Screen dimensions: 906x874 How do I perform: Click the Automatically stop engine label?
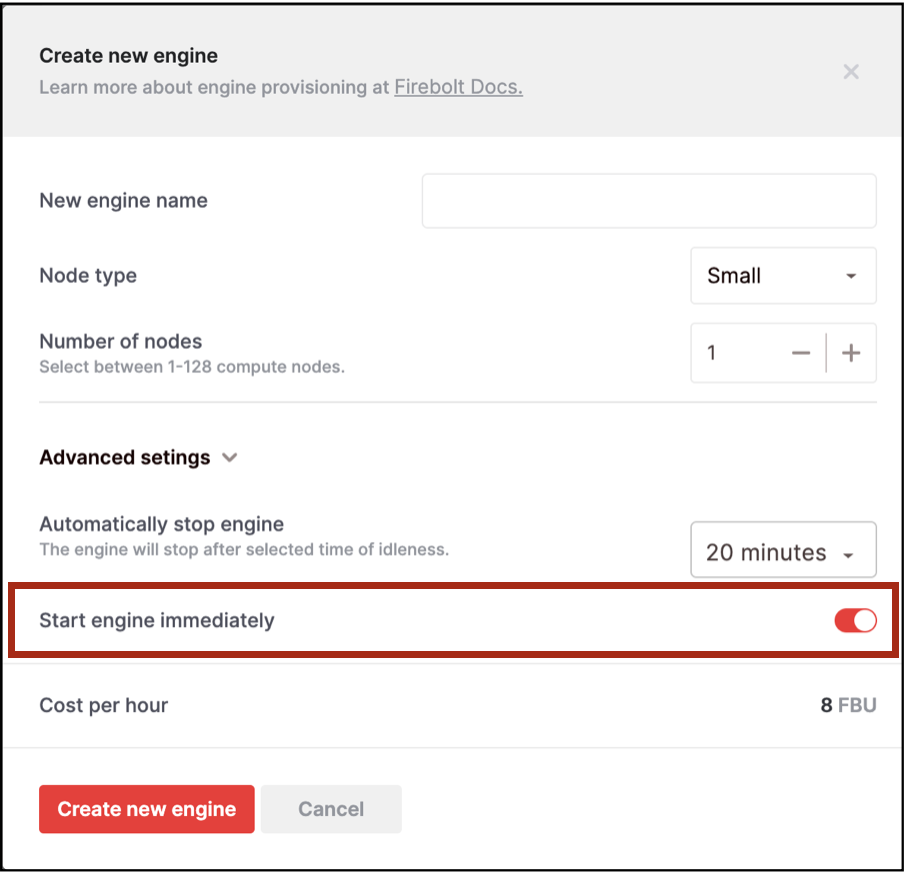[x=161, y=524]
